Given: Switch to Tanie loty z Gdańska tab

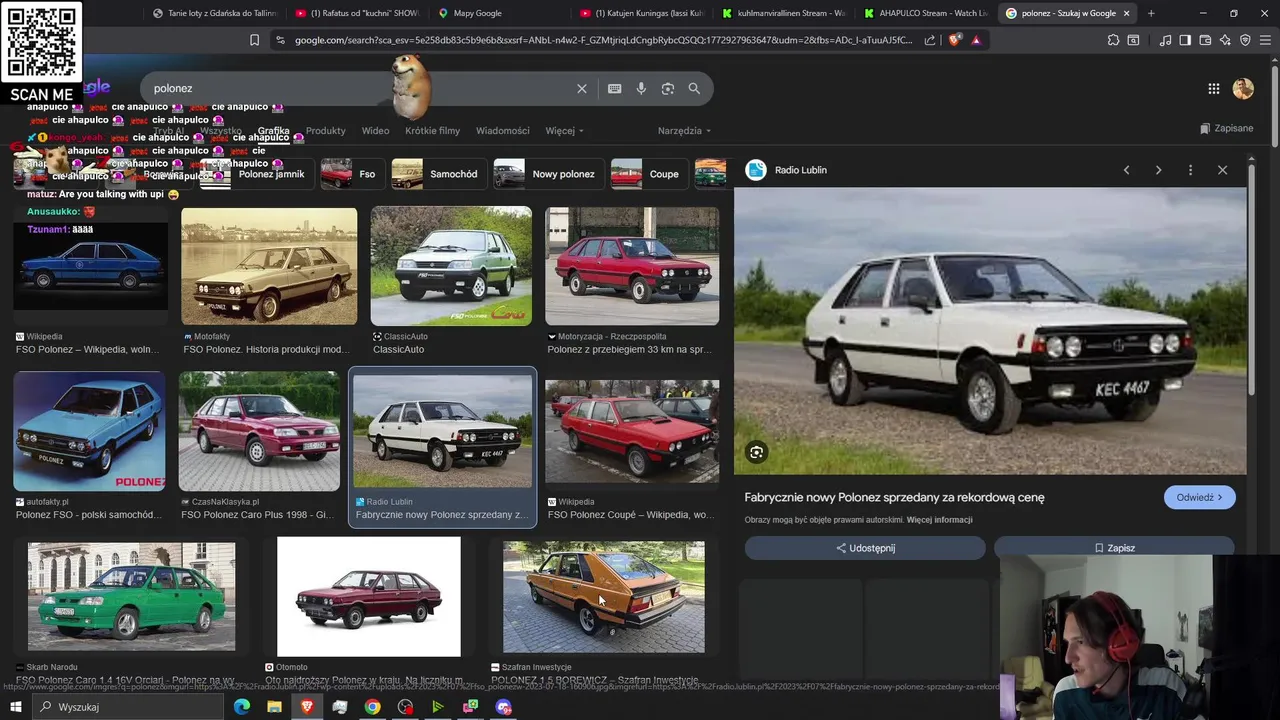Looking at the screenshot, I should click(x=214, y=13).
